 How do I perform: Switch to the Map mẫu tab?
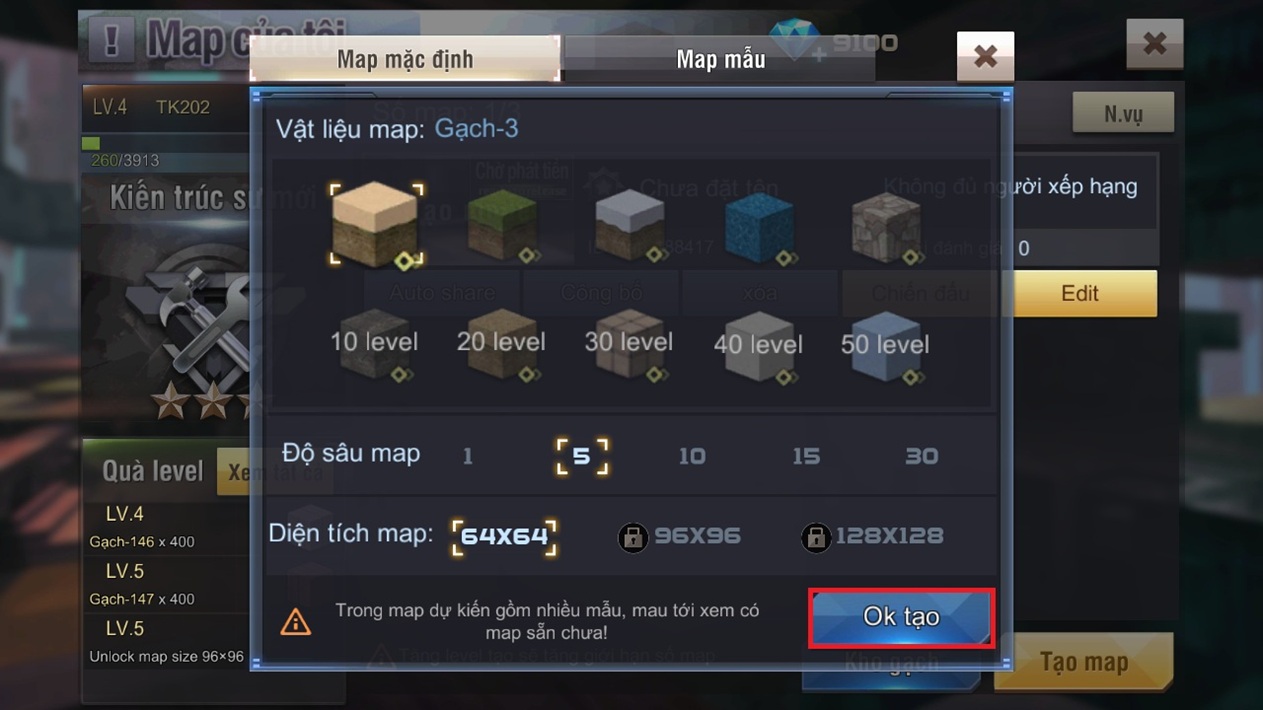point(720,59)
